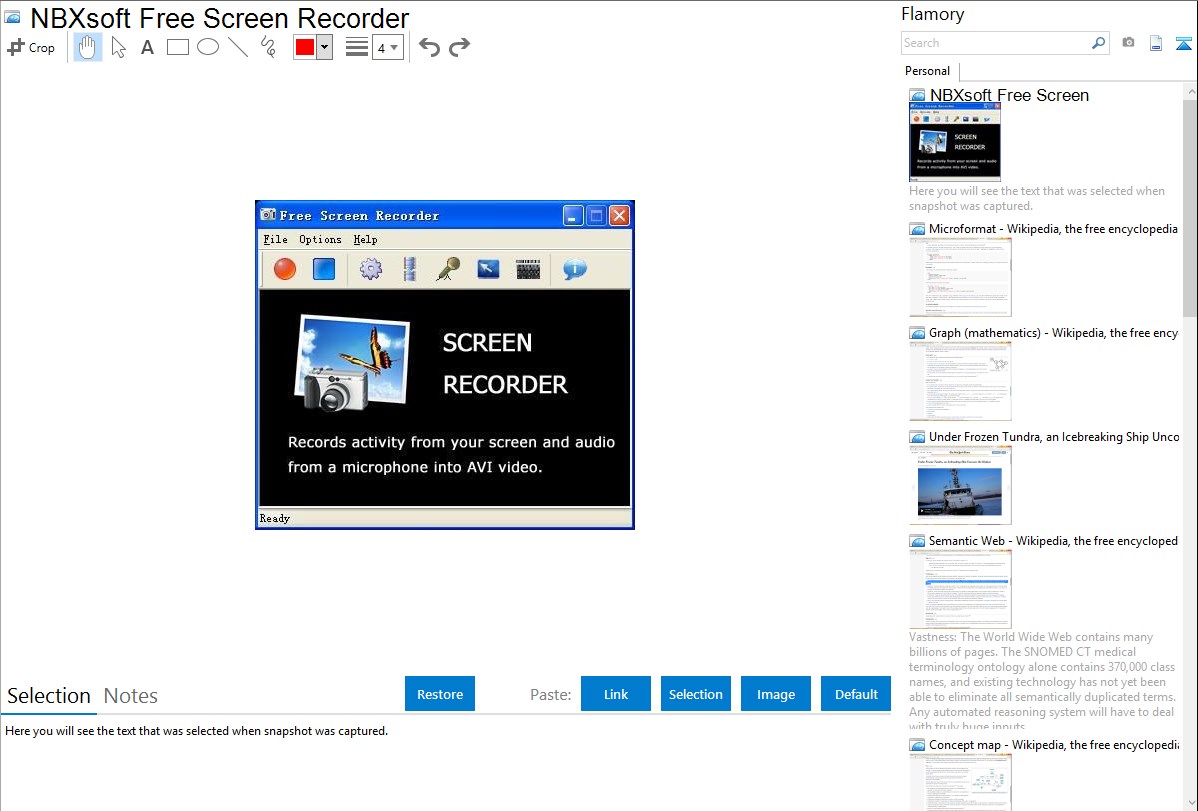Open the color picker dropdown arrow

point(324,47)
